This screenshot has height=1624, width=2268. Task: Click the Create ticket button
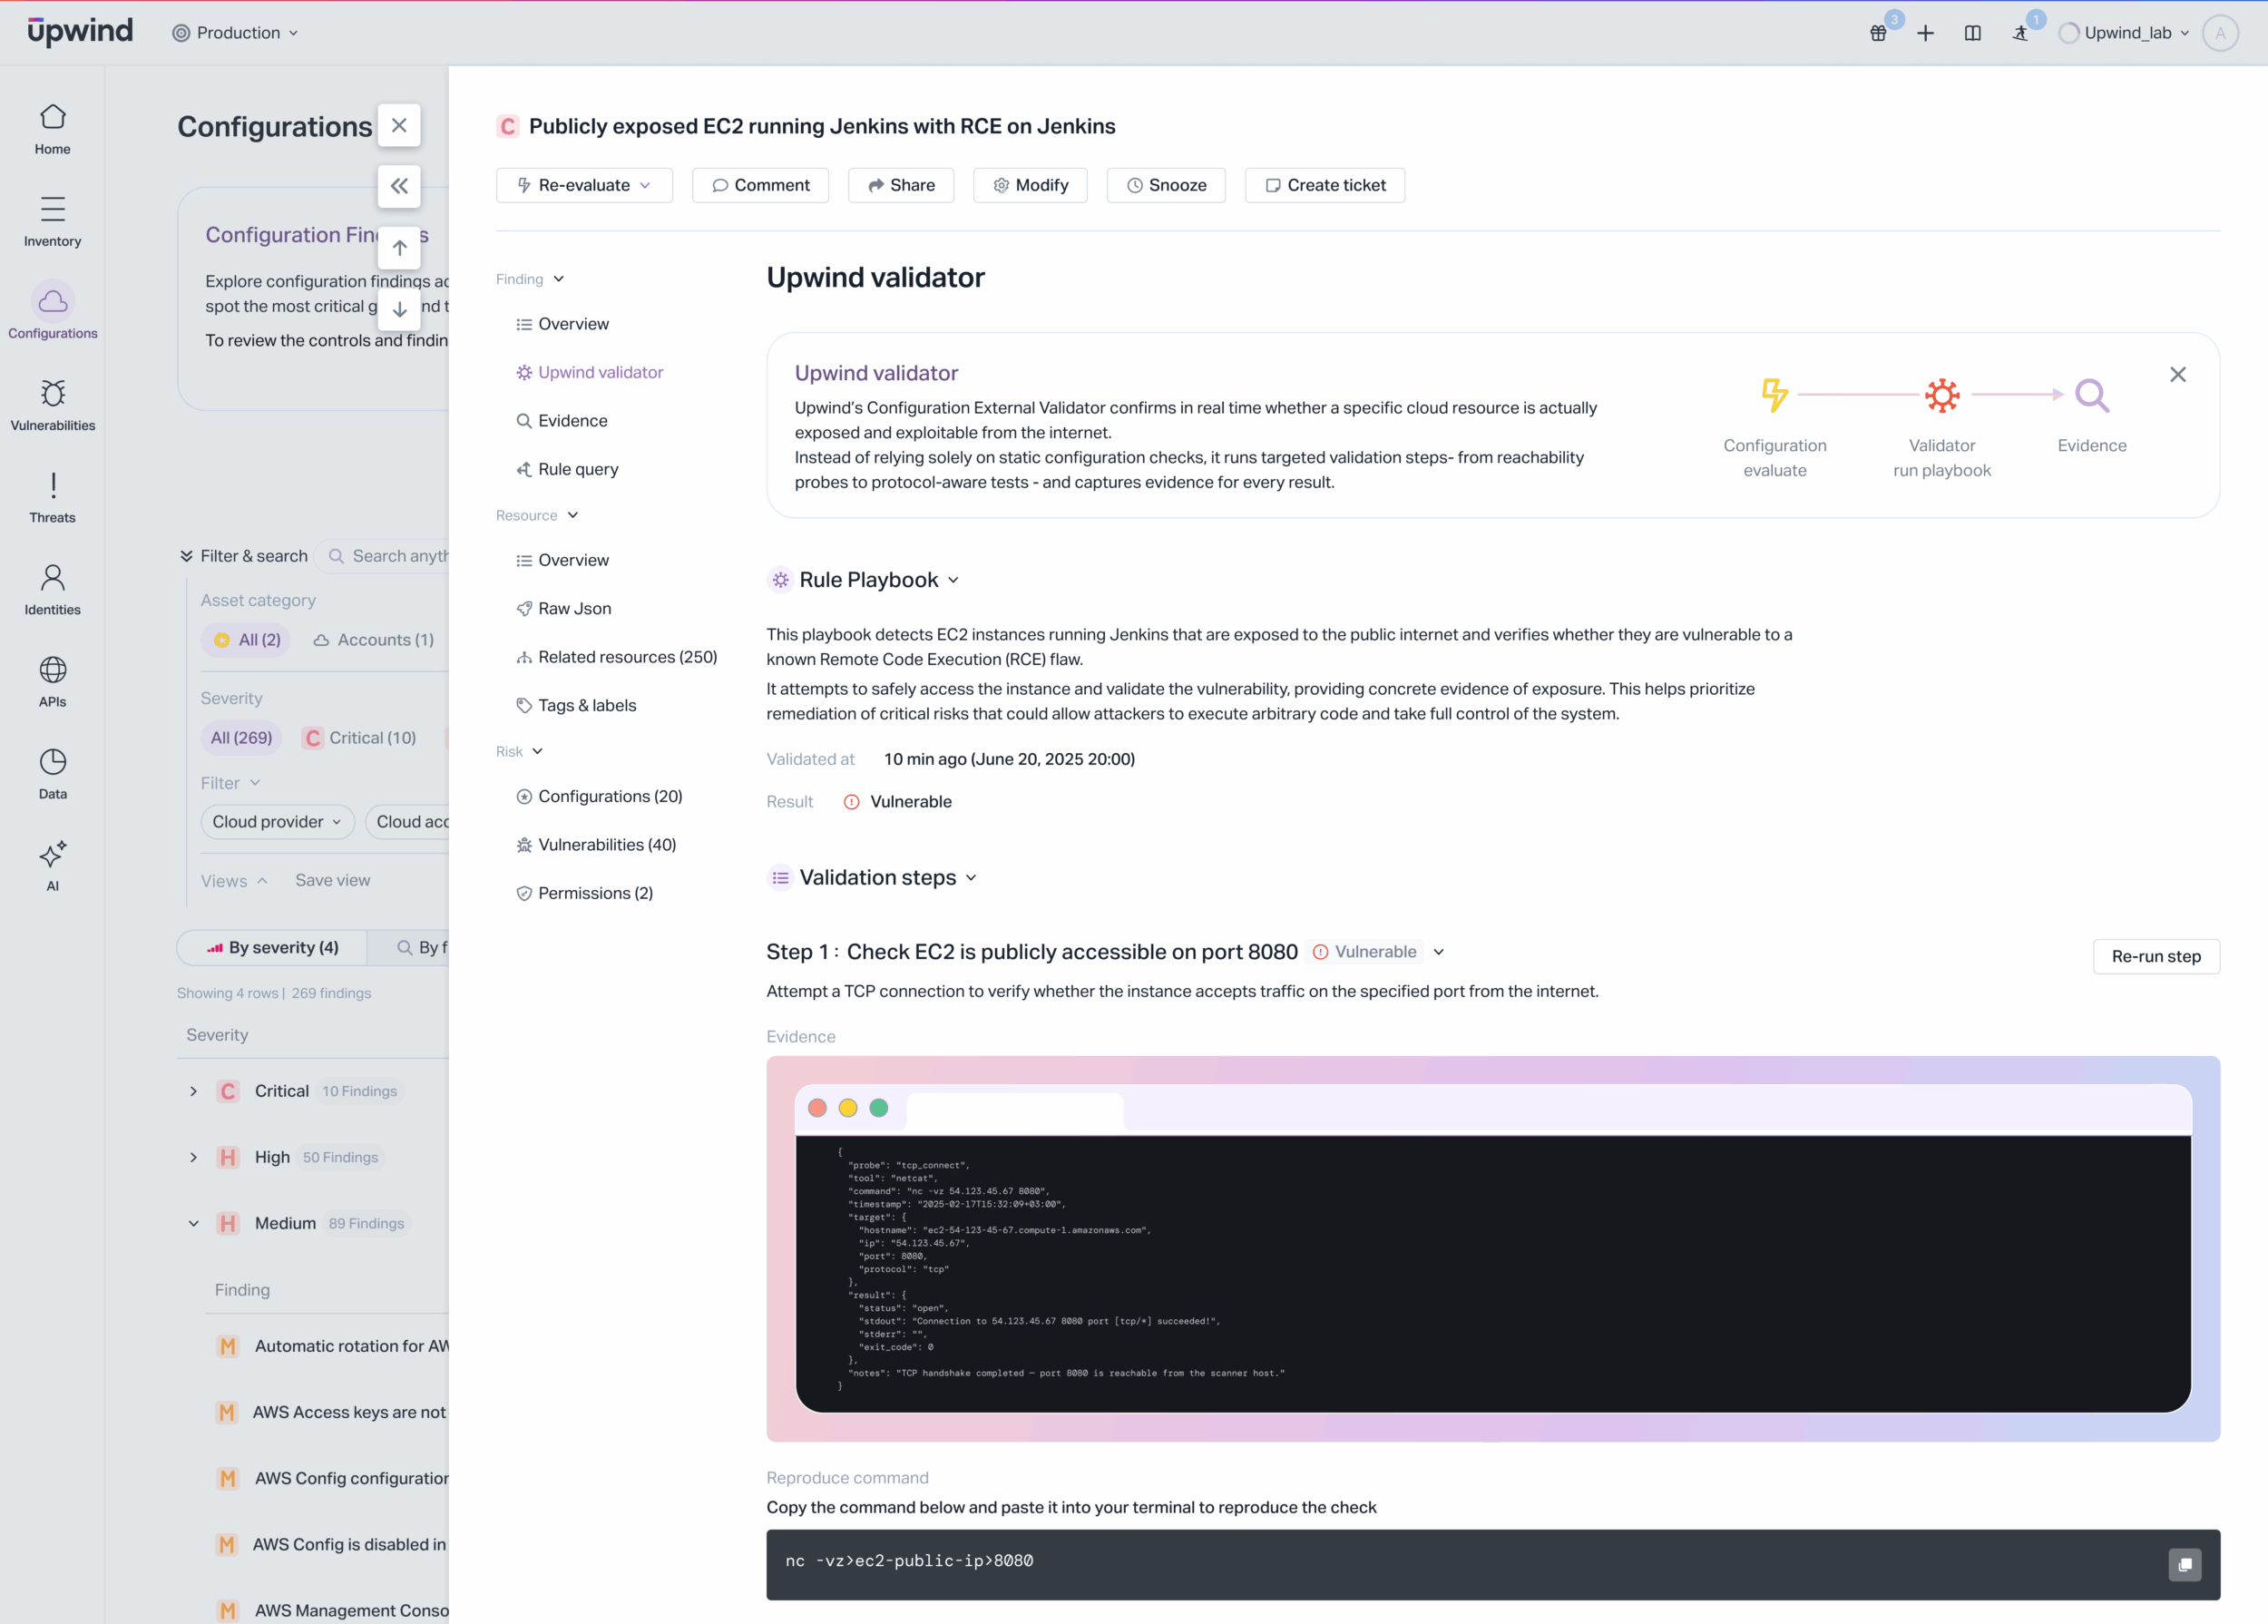1324,185
